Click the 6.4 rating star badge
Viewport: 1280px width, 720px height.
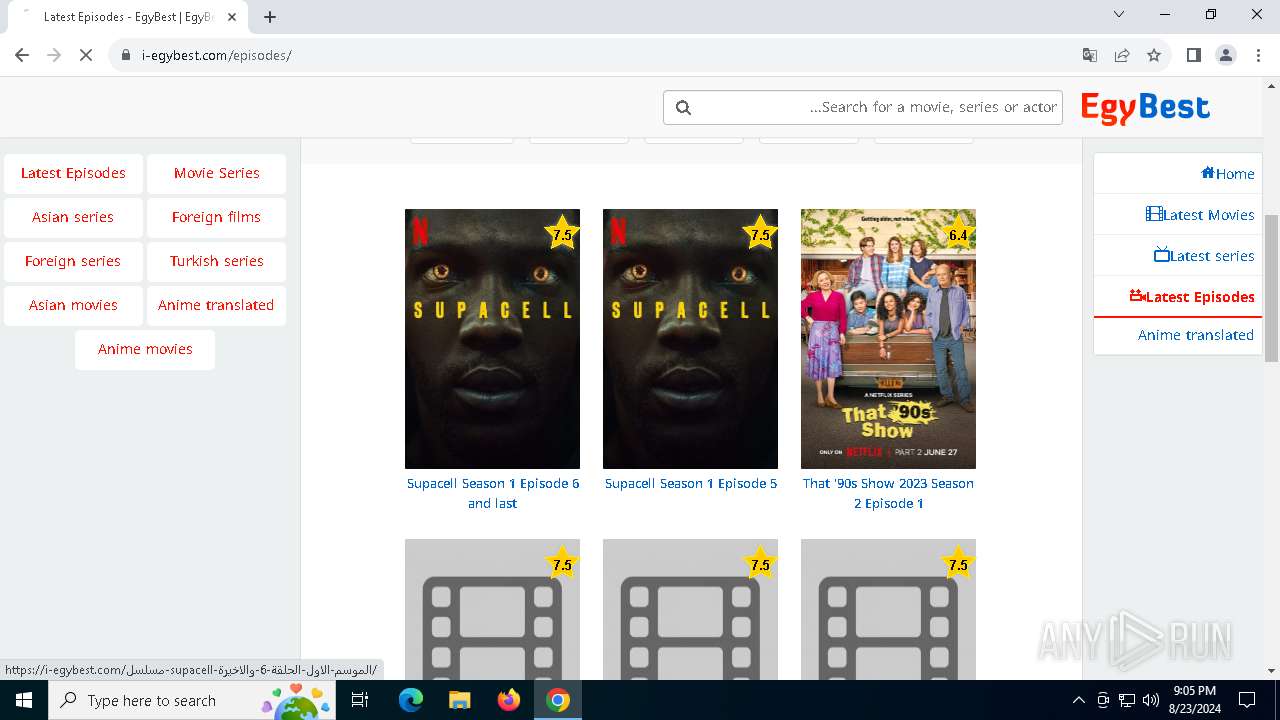(957, 235)
